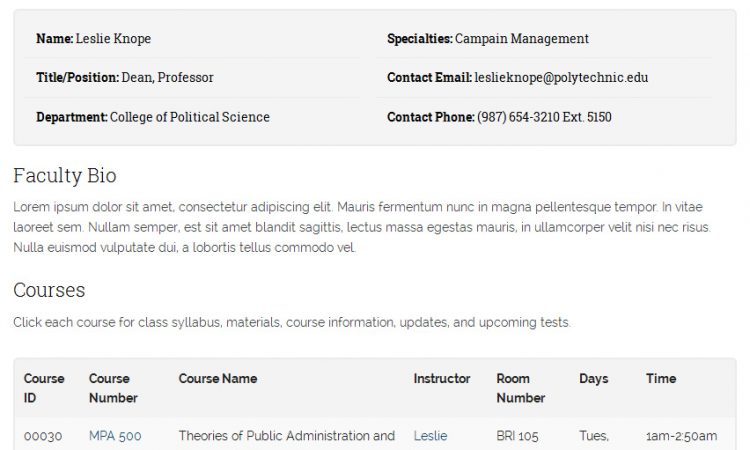The width and height of the screenshot is (750, 450).
Task: Click the College of Political Science department
Action: 189,117
